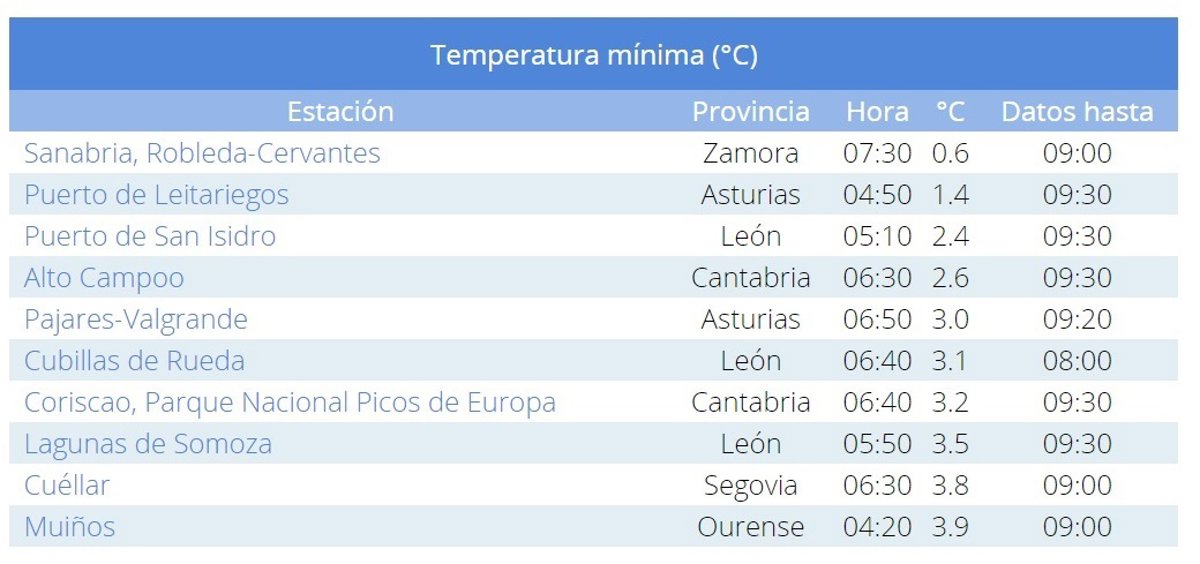This screenshot has width=1200, height=564.
Task: Click the Datos hasta column header
Action: coord(1077,111)
